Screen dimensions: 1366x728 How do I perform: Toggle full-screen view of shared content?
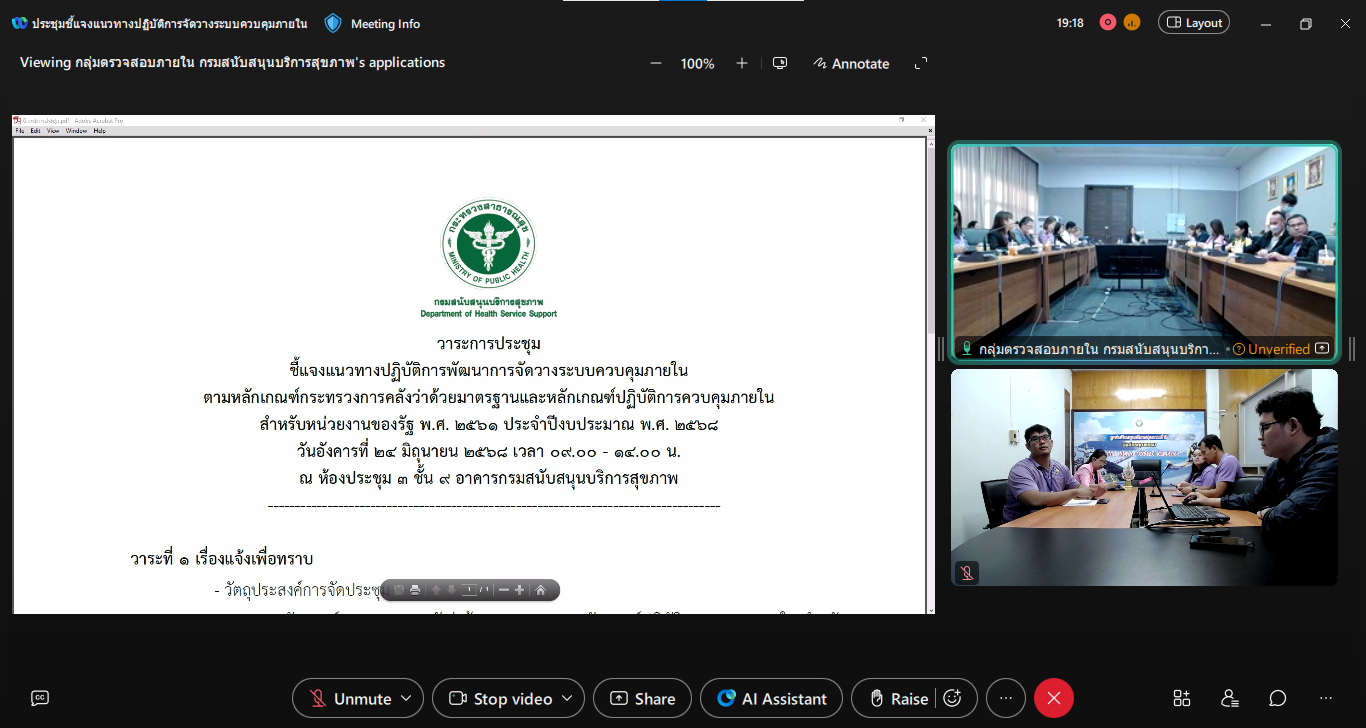(921, 63)
